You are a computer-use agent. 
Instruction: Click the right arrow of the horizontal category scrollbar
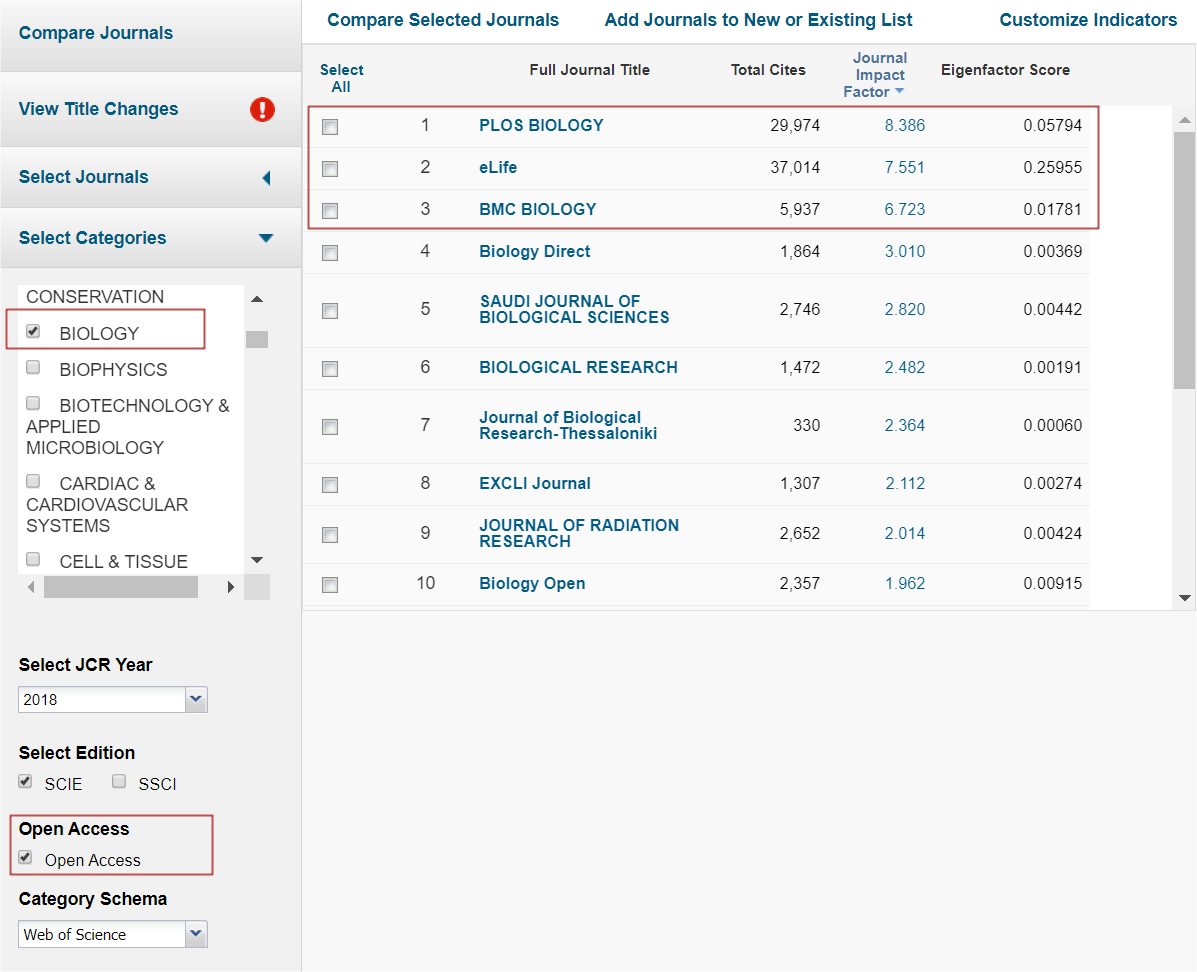231,587
